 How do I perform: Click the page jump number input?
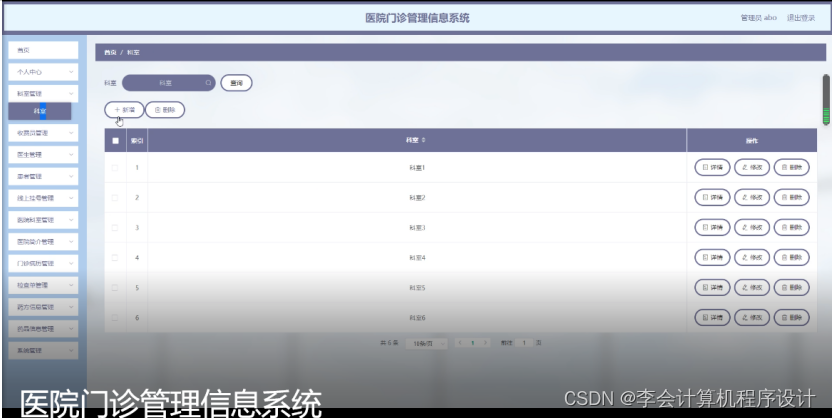pyautogui.click(x=524, y=343)
